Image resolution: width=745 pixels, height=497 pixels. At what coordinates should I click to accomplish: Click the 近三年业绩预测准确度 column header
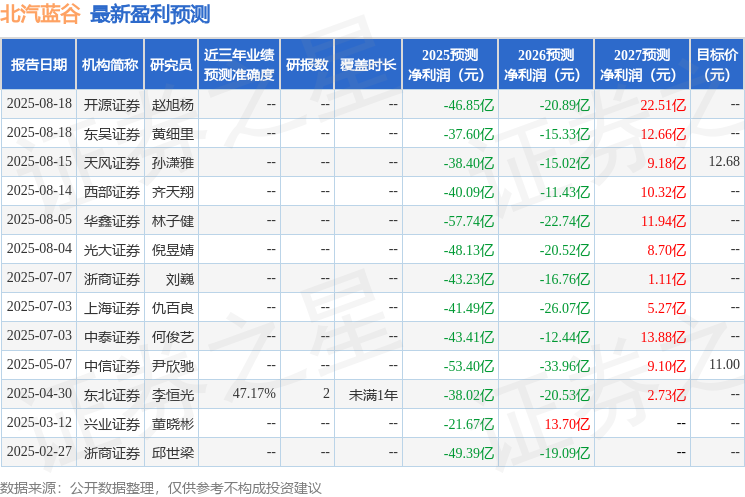pos(239,65)
